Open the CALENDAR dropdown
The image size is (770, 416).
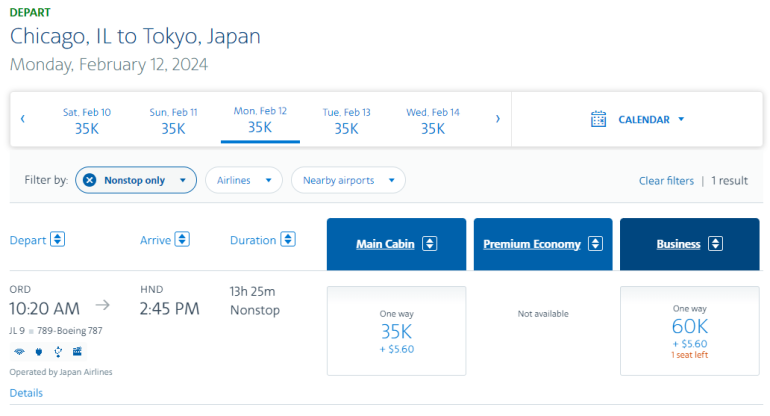coord(651,119)
